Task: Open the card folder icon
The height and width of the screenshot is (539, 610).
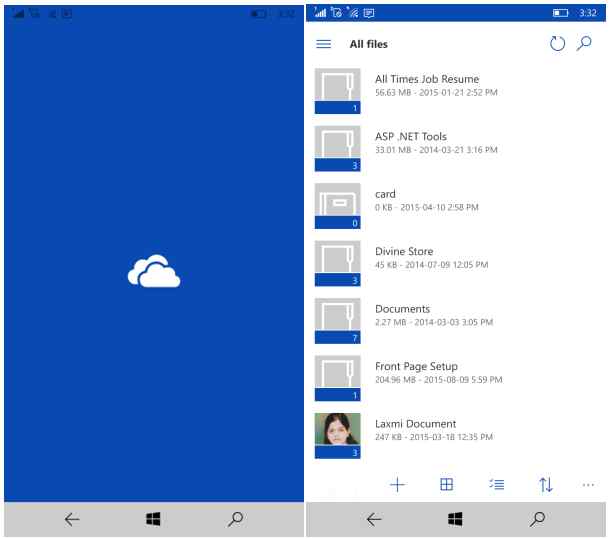Action: click(338, 206)
